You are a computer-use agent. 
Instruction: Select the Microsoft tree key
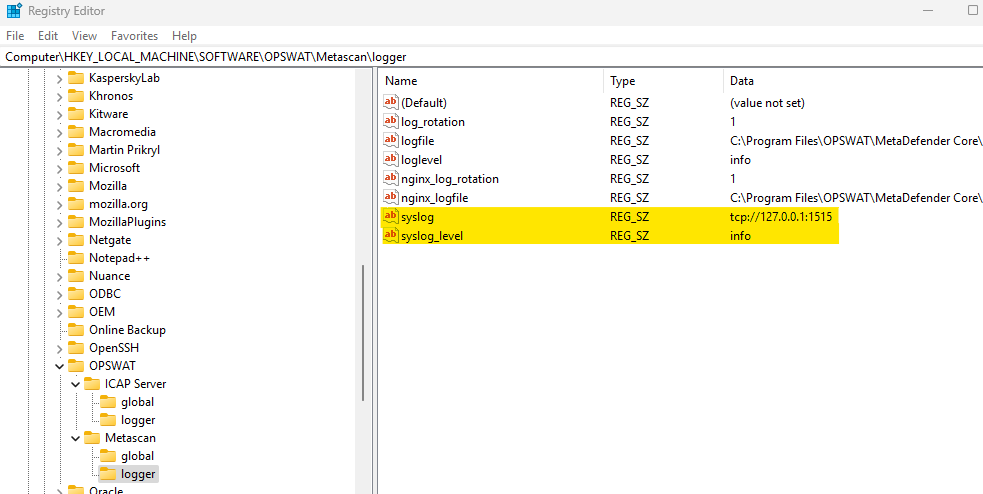(115, 168)
